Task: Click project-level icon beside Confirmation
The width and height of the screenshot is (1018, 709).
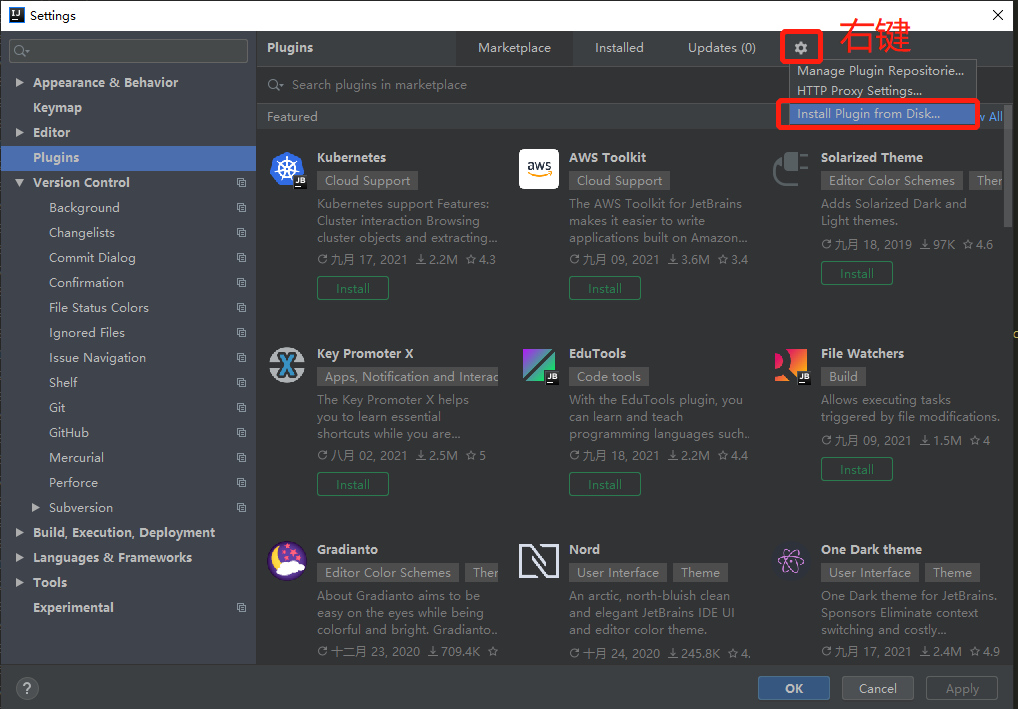Action: coord(242,282)
